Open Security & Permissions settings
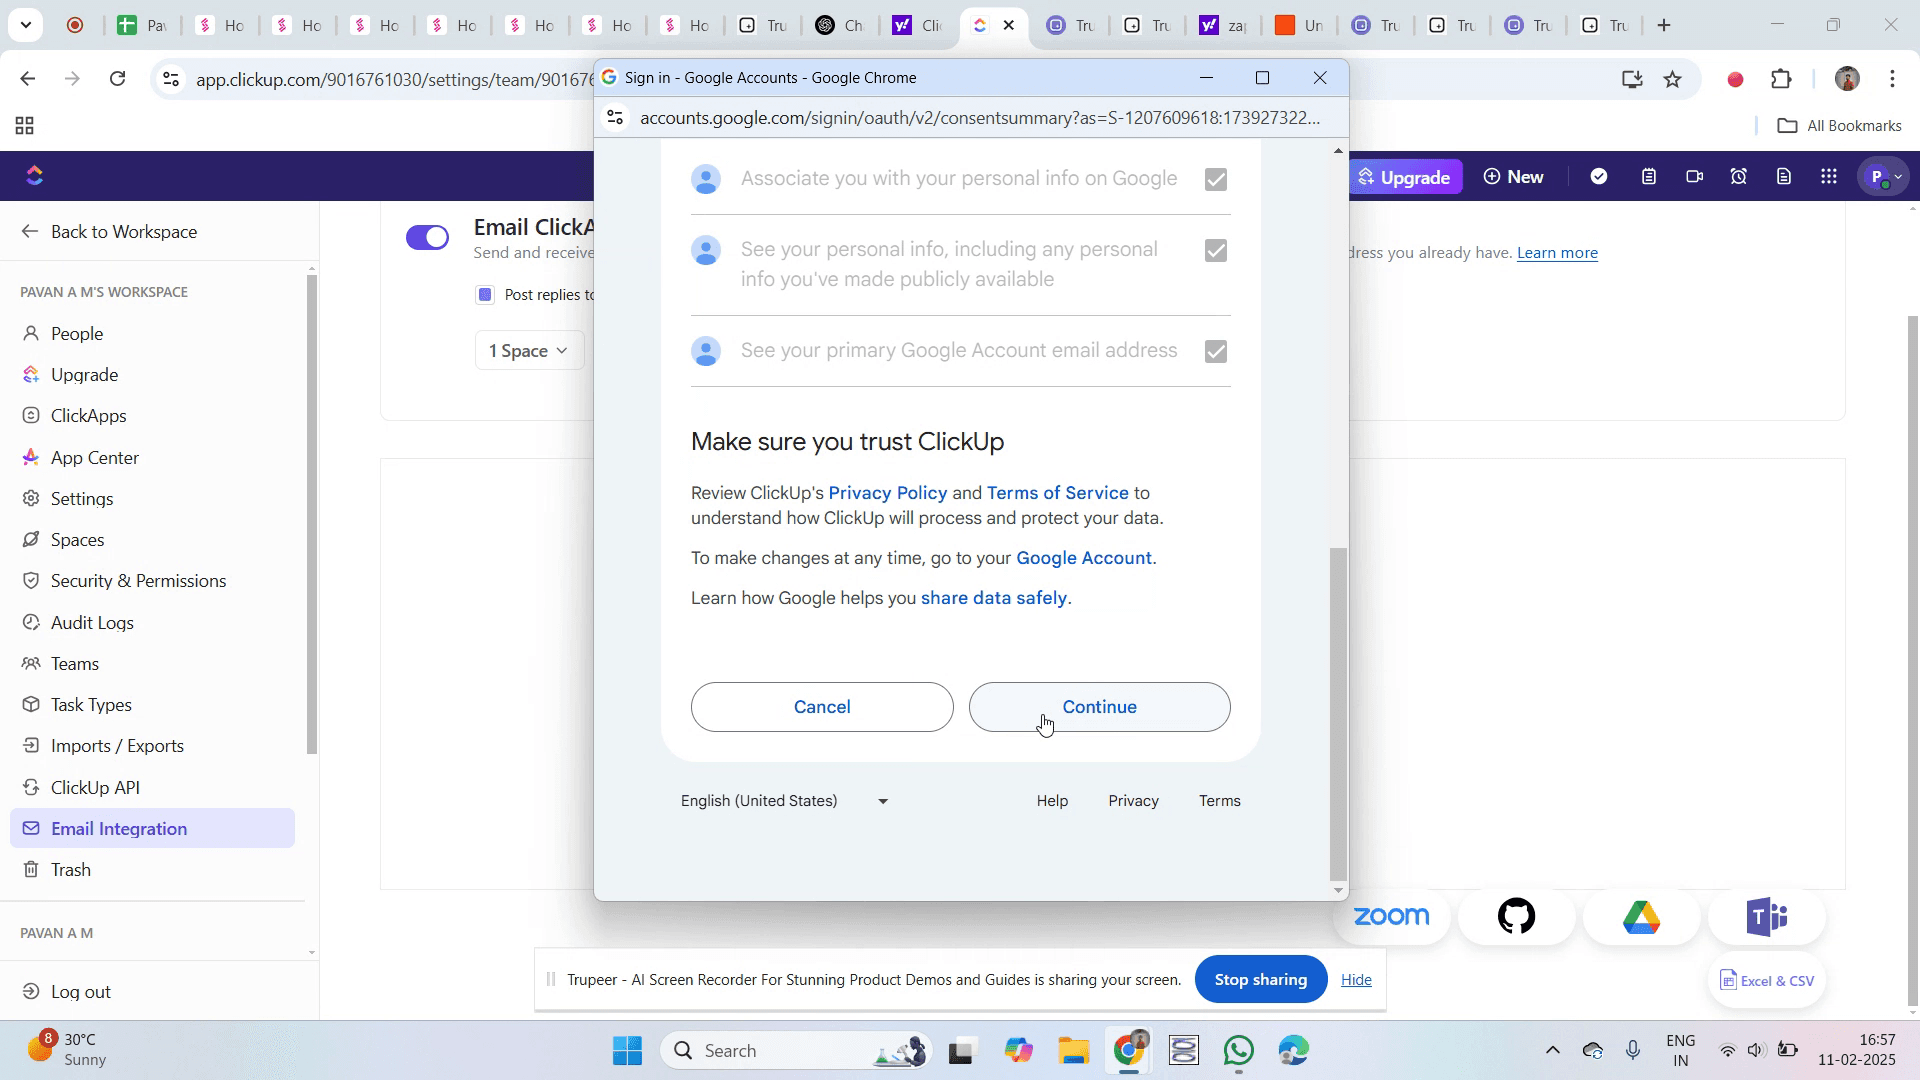 [x=138, y=581]
